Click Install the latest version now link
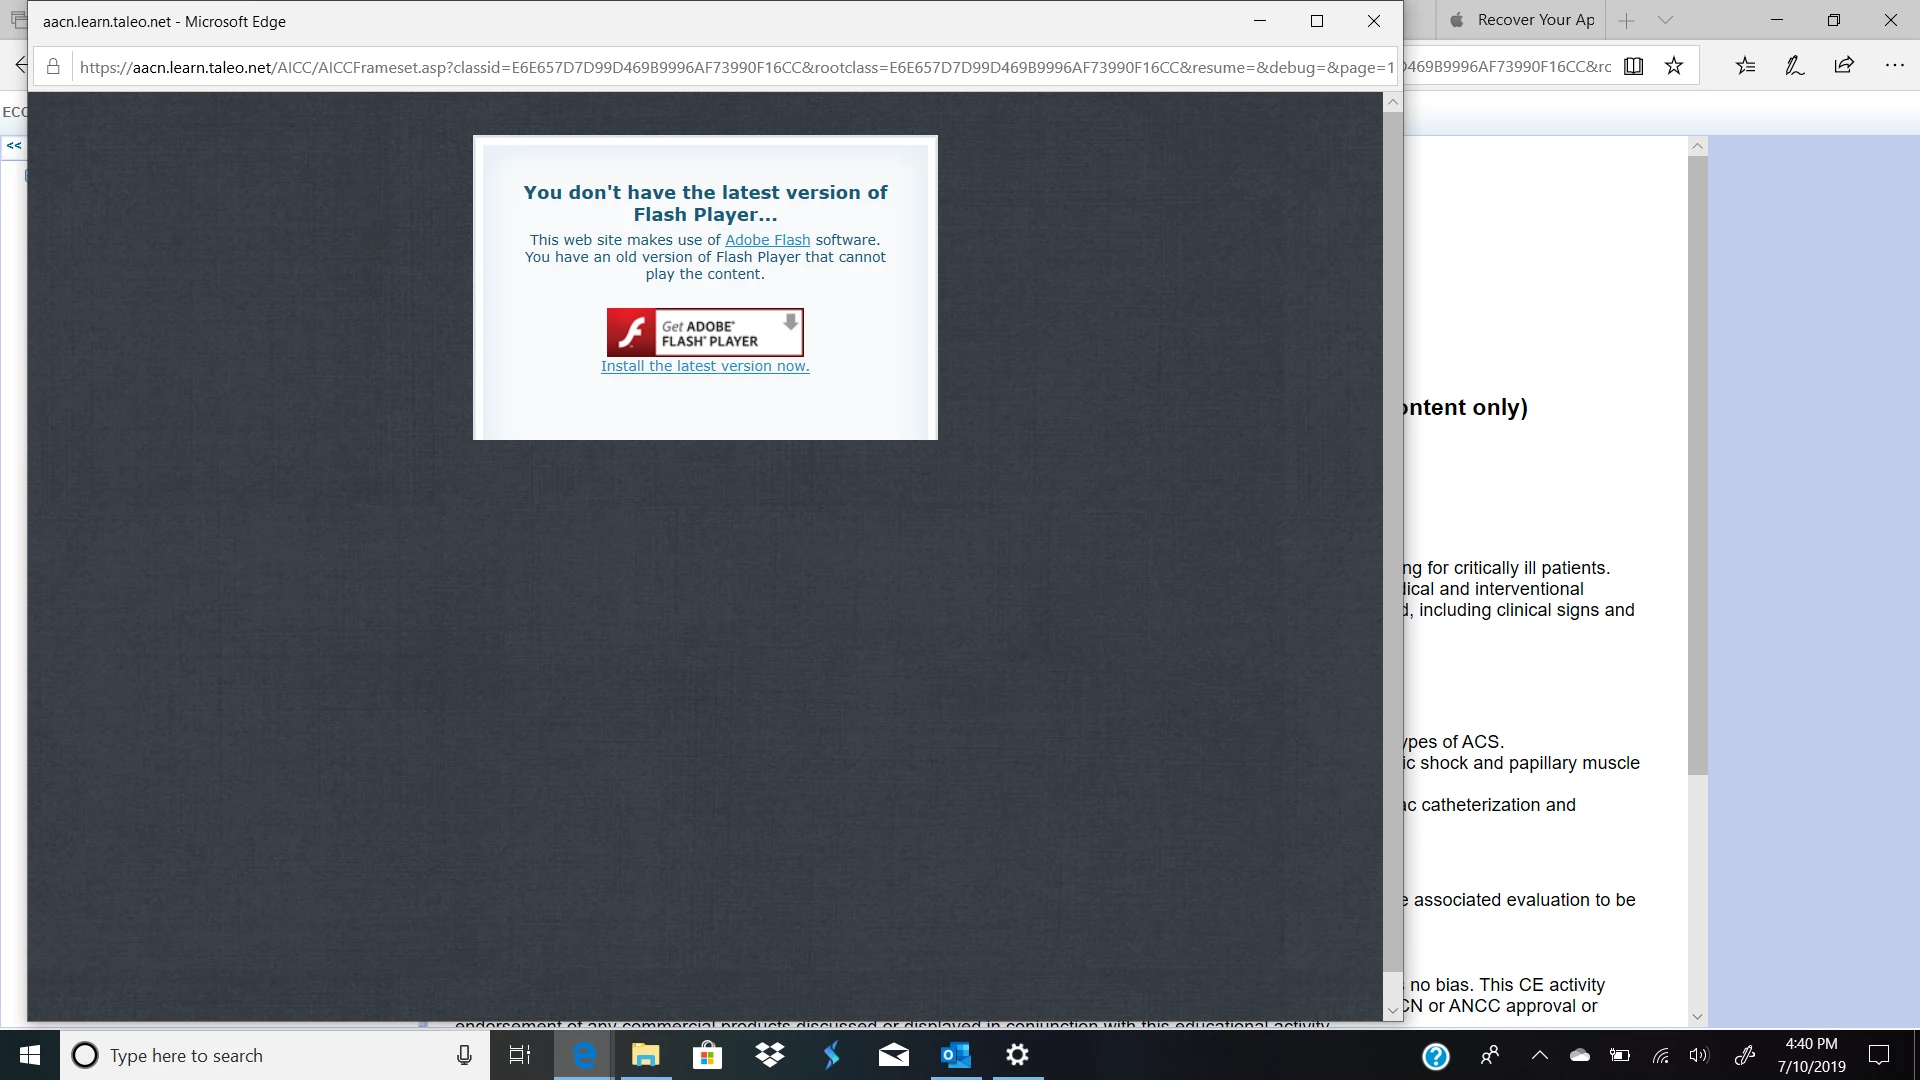The width and height of the screenshot is (1920, 1080). click(705, 366)
